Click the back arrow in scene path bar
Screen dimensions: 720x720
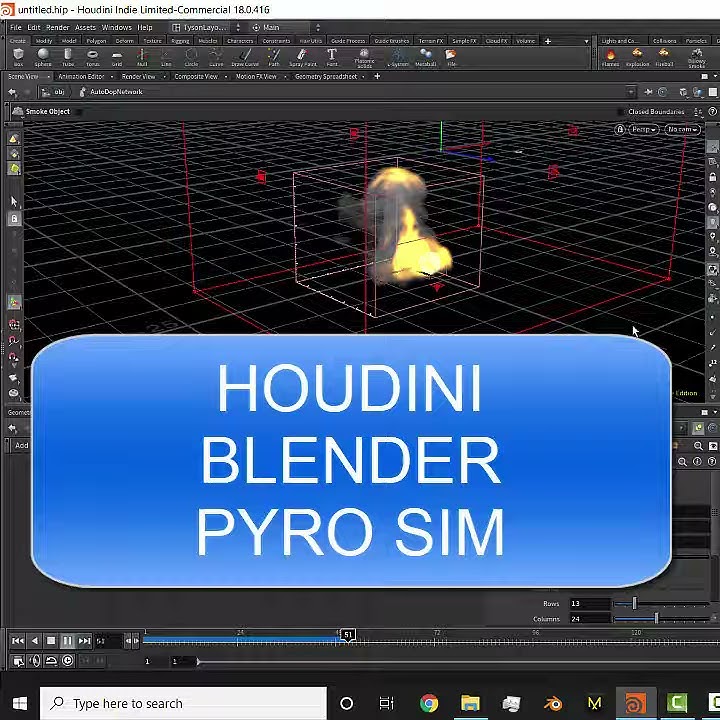coord(12,92)
